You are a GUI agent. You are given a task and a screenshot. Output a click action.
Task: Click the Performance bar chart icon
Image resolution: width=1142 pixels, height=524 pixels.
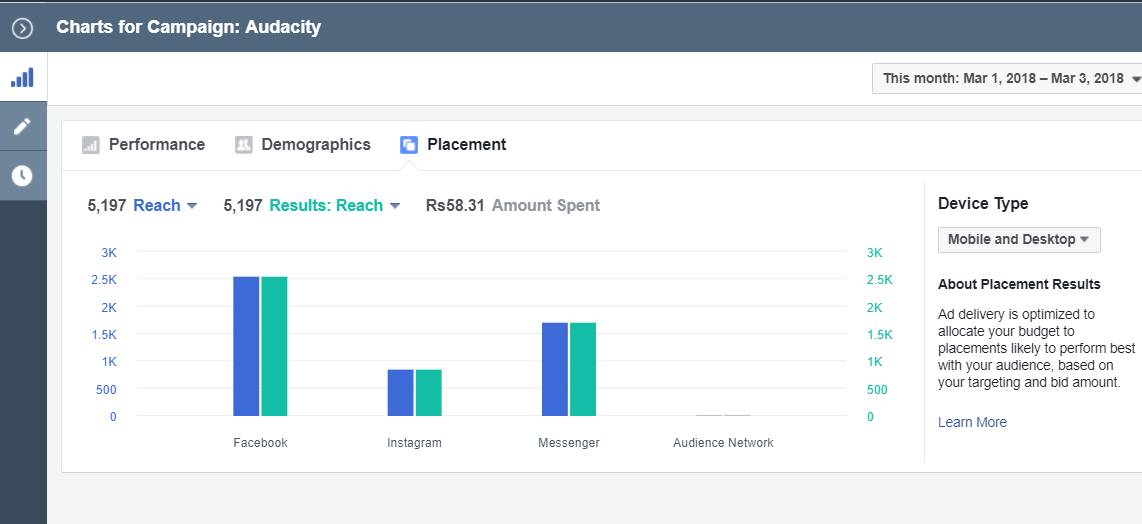click(x=91, y=145)
